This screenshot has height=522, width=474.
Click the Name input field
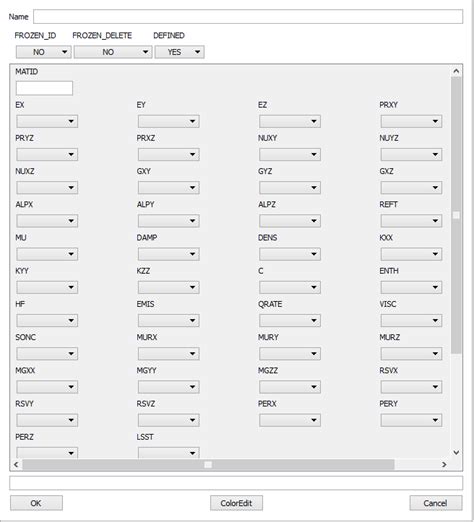pyautogui.click(x=248, y=17)
